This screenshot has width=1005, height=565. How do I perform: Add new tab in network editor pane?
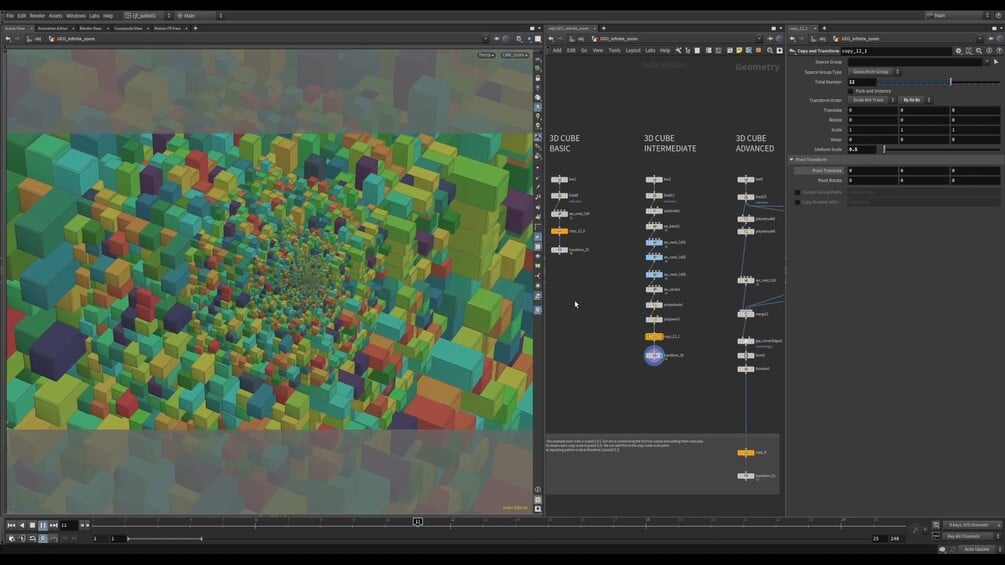pos(603,28)
